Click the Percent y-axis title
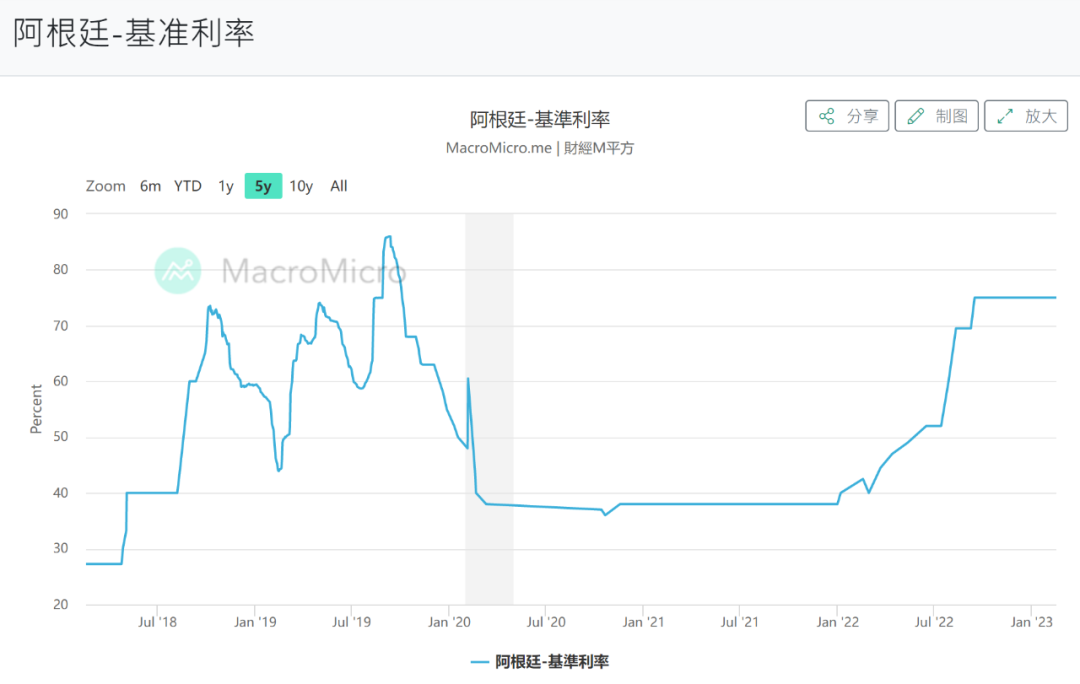1080x684 pixels. (x=37, y=408)
